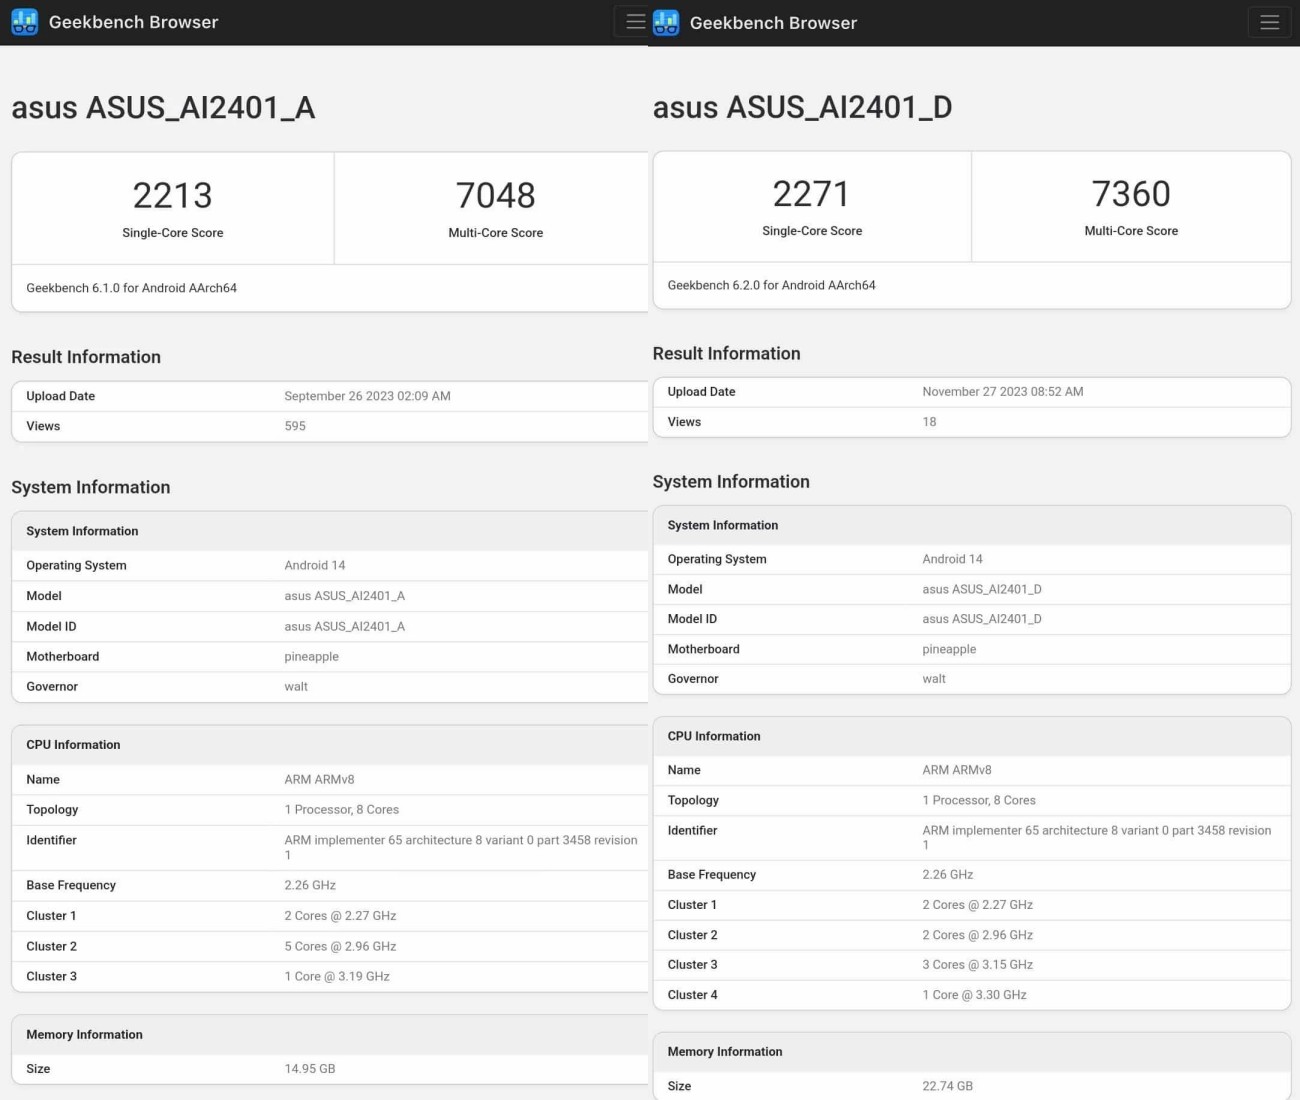Click 'Geekbench 6.2.0 for Android AArch64' text
Viewport: 1300px width, 1100px height.
[x=771, y=285]
